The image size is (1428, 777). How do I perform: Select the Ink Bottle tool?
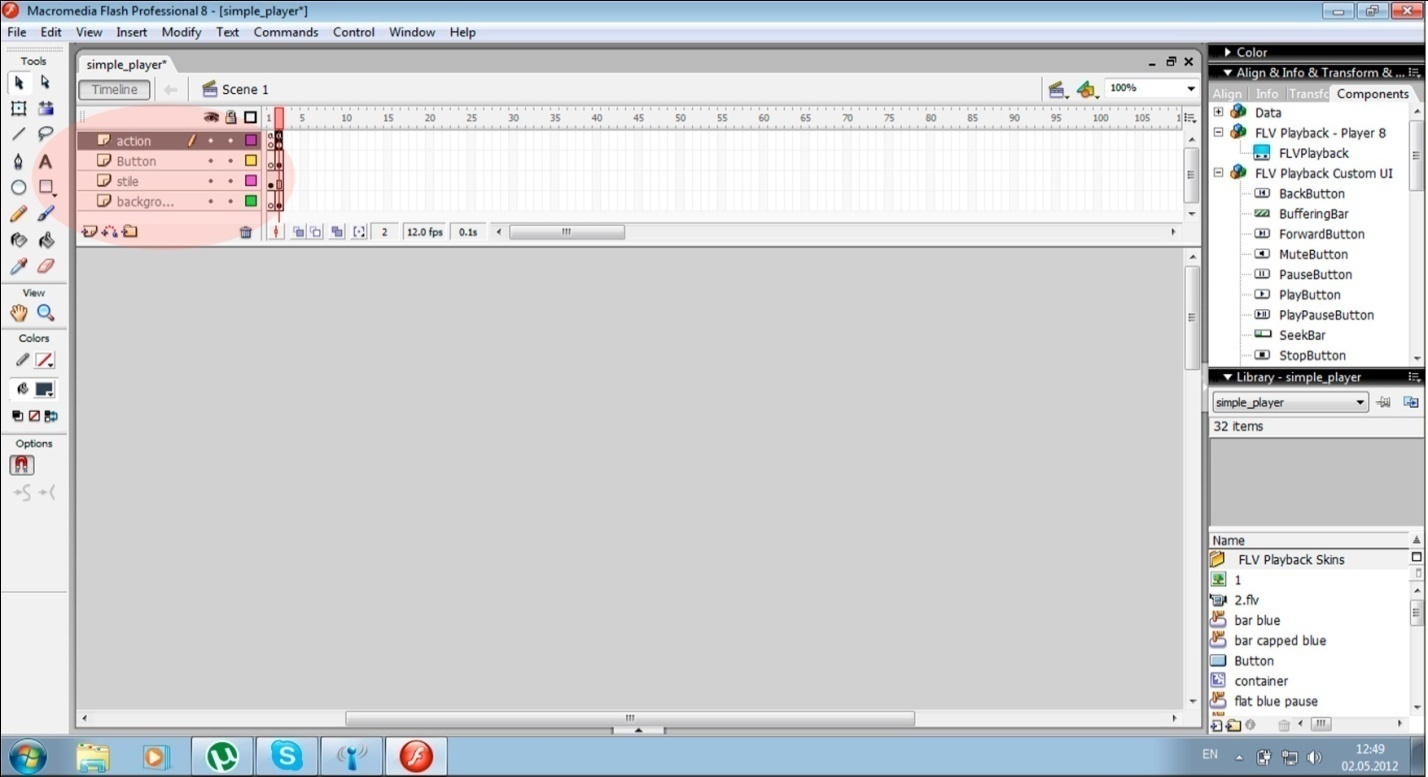pyautogui.click(x=19, y=240)
